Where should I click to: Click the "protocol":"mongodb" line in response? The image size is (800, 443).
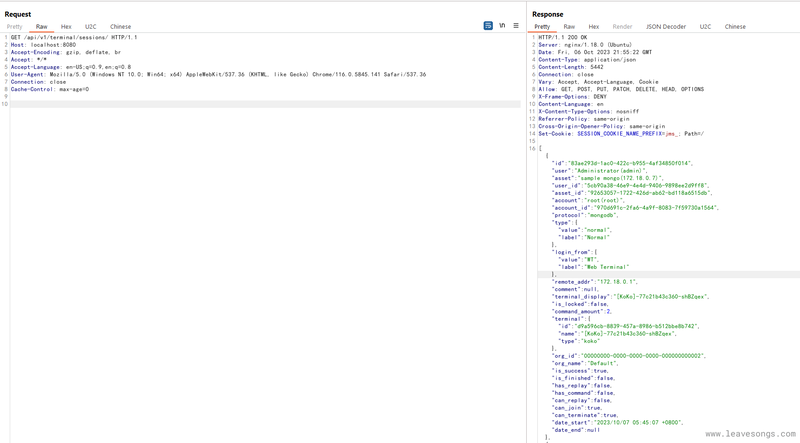pos(586,215)
